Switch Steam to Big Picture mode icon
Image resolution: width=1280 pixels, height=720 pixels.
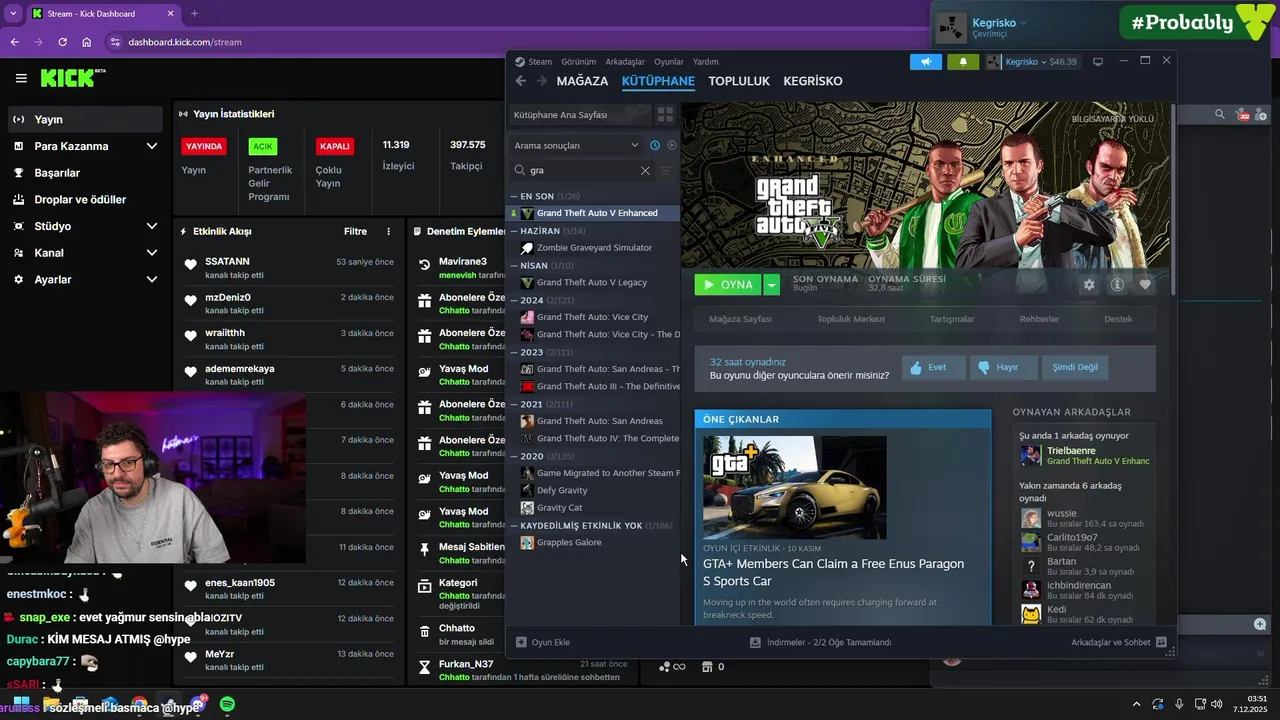click(x=1098, y=62)
